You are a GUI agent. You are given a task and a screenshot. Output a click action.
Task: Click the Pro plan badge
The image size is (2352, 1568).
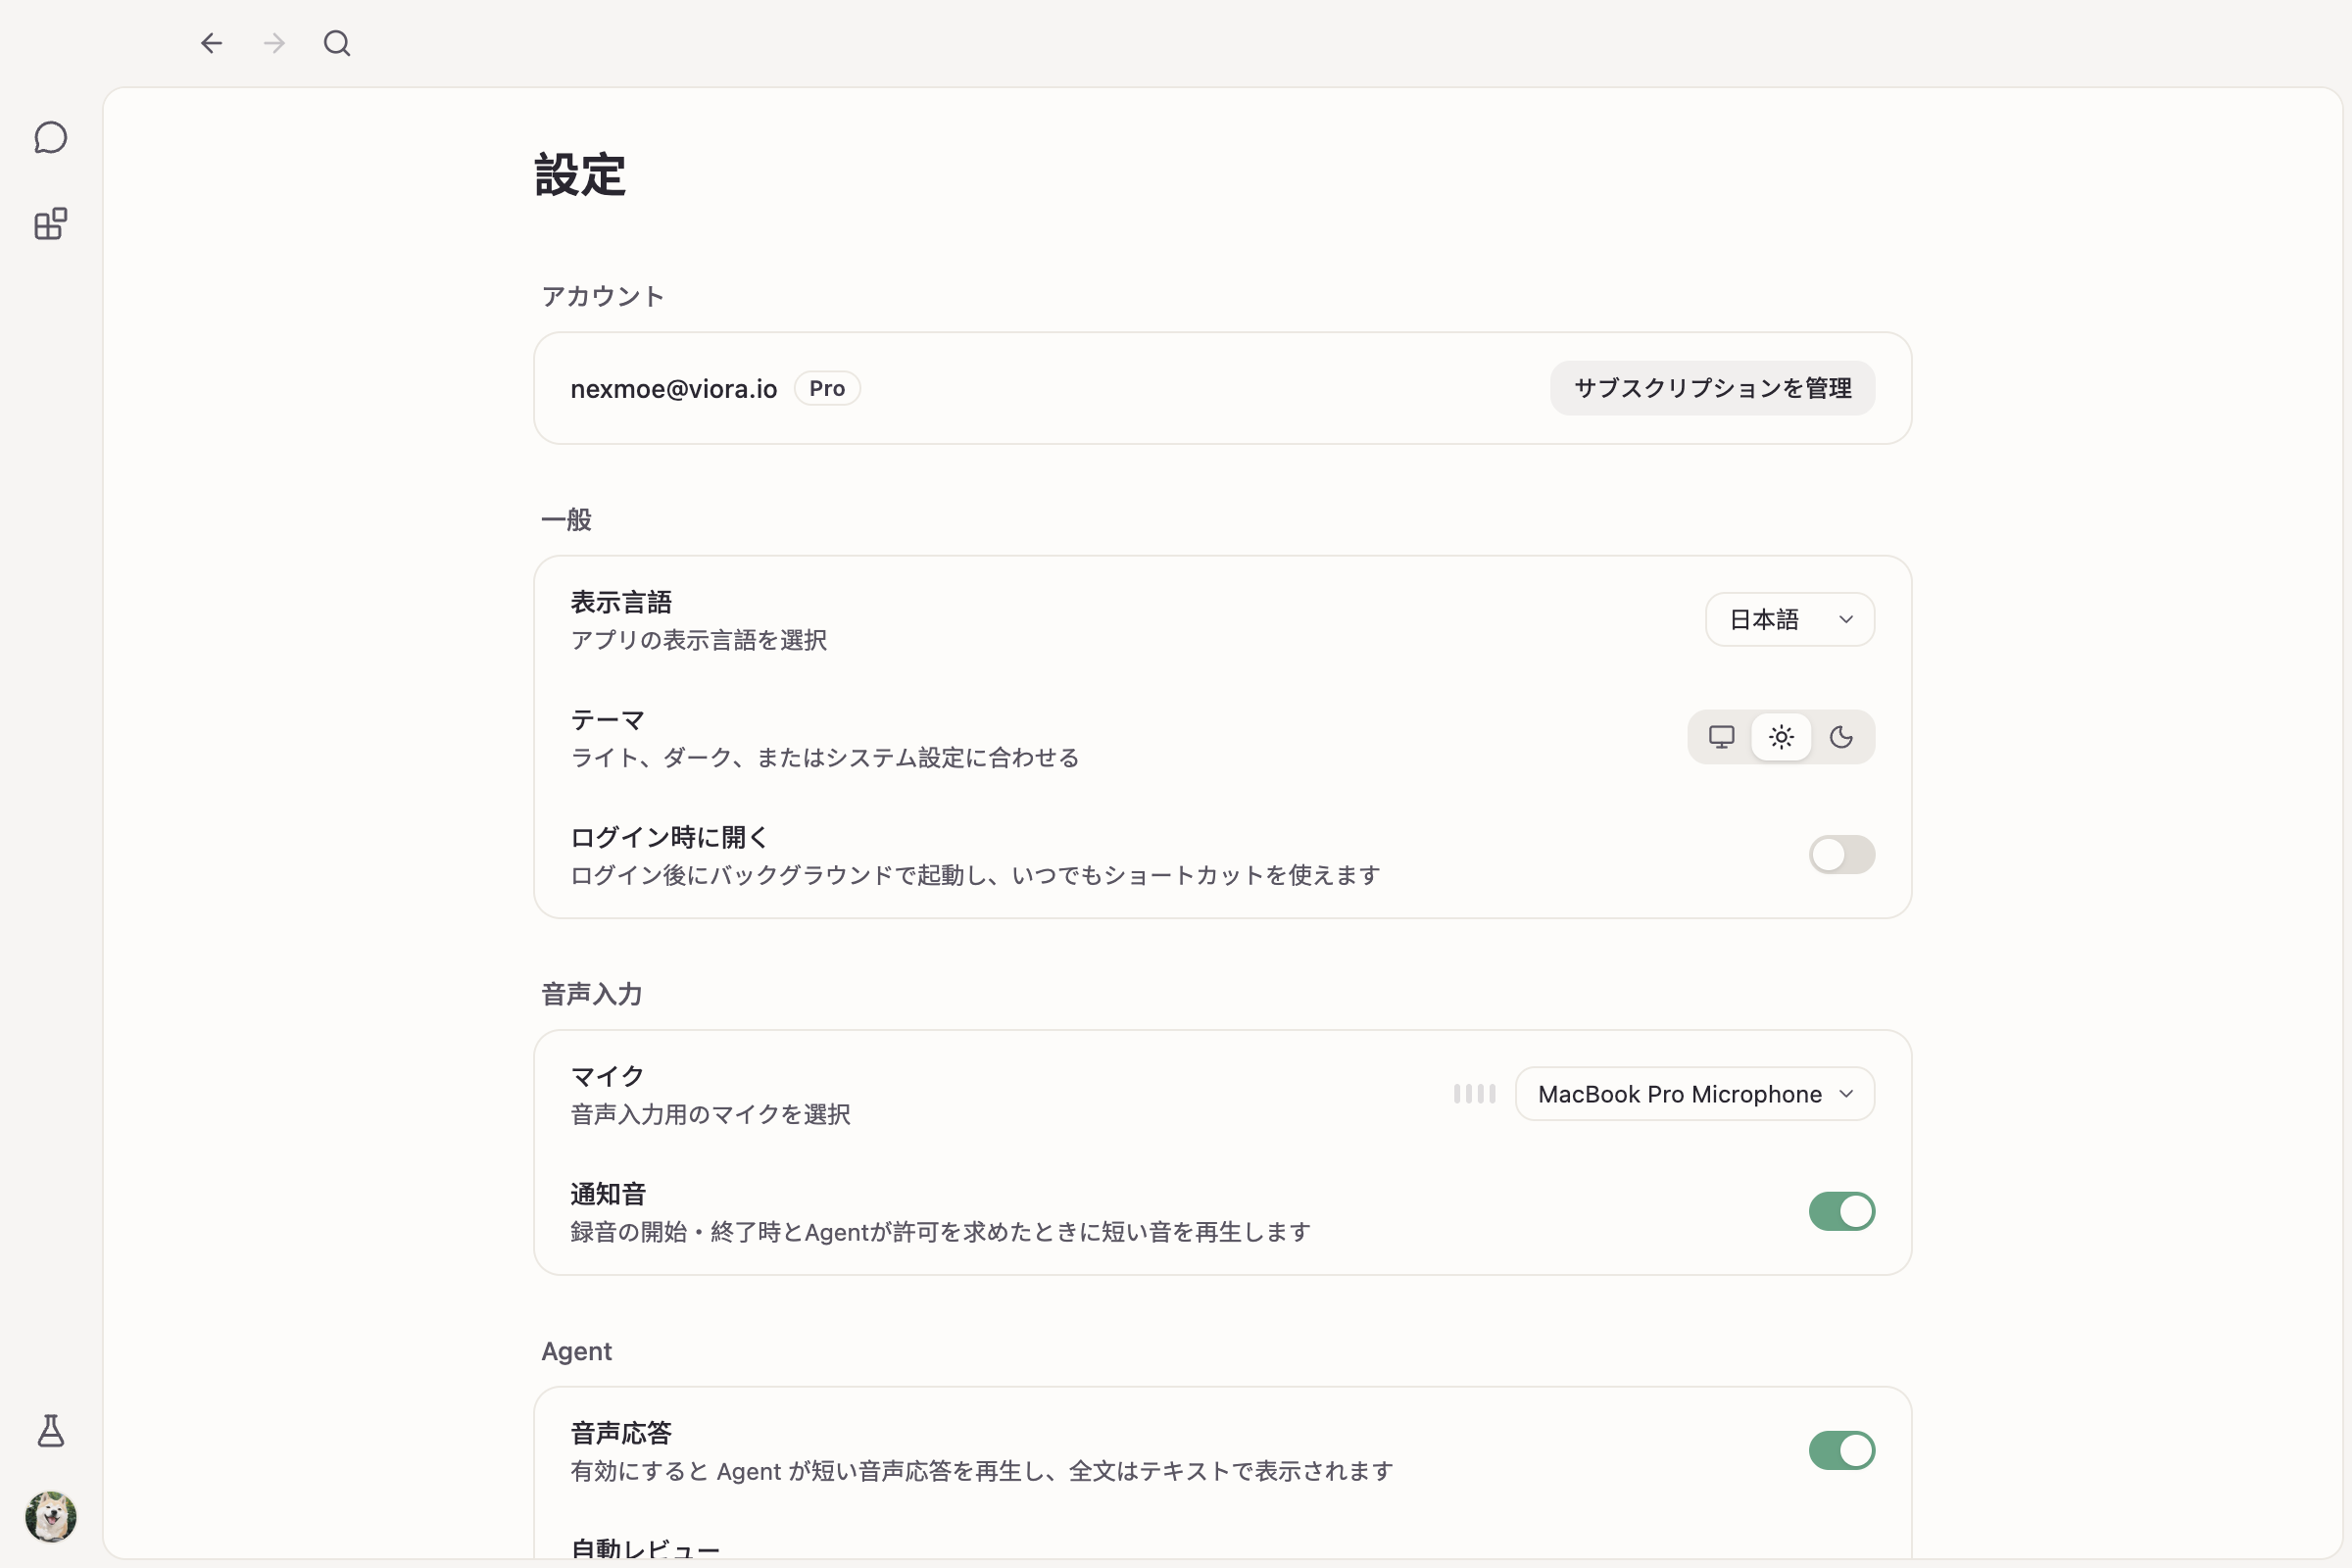(x=827, y=389)
